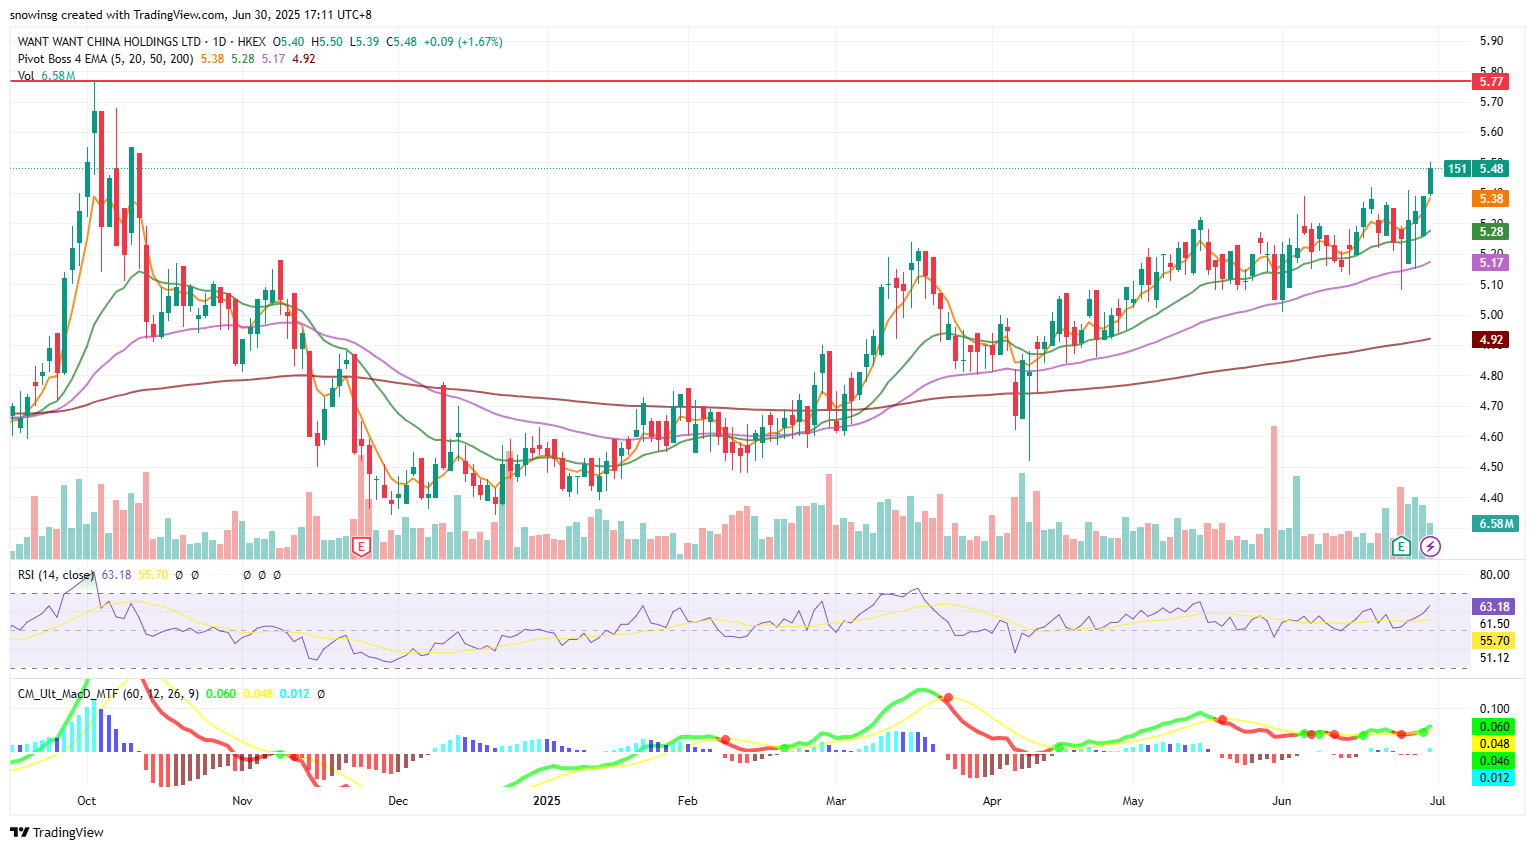Click the purple 5.17 EMA axis label
Image resolution: width=1535 pixels, height=850 pixels.
[x=1491, y=262]
